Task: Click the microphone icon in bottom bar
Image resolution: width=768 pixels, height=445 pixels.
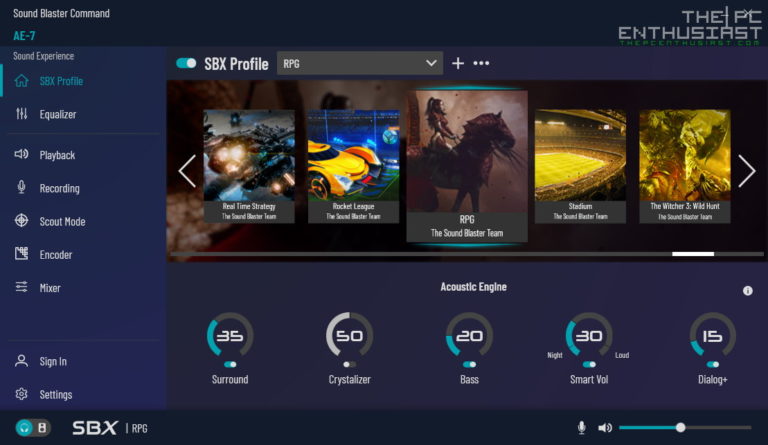Action: pos(581,428)
